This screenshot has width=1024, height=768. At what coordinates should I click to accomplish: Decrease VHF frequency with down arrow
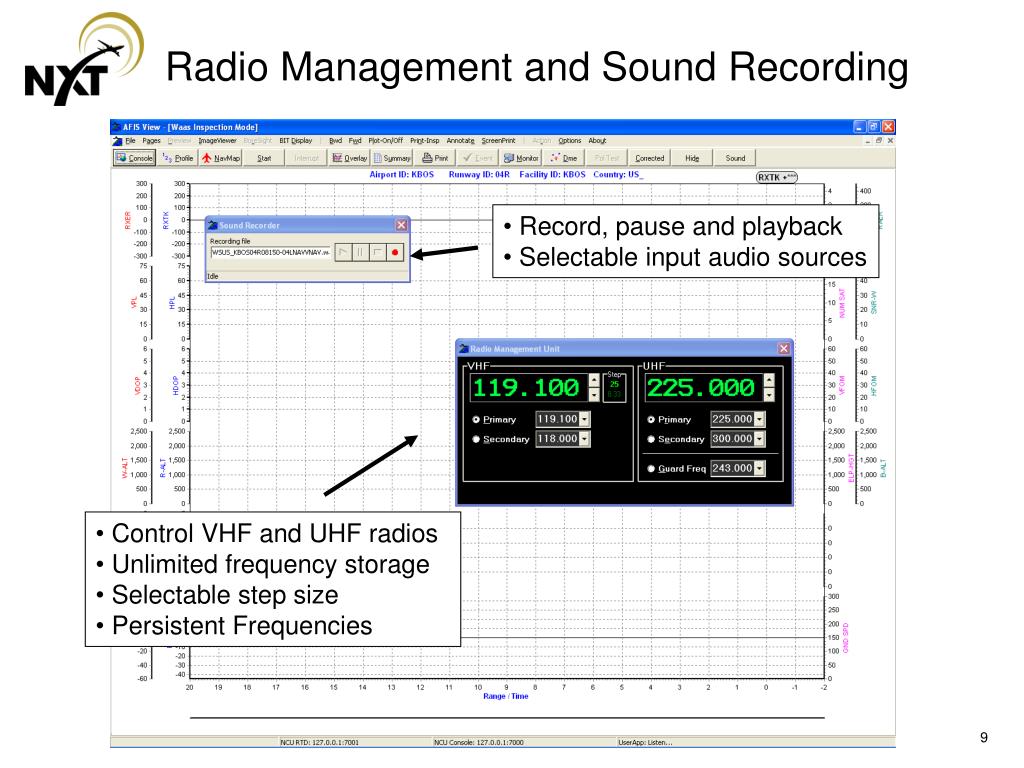(x=594, y=394)
